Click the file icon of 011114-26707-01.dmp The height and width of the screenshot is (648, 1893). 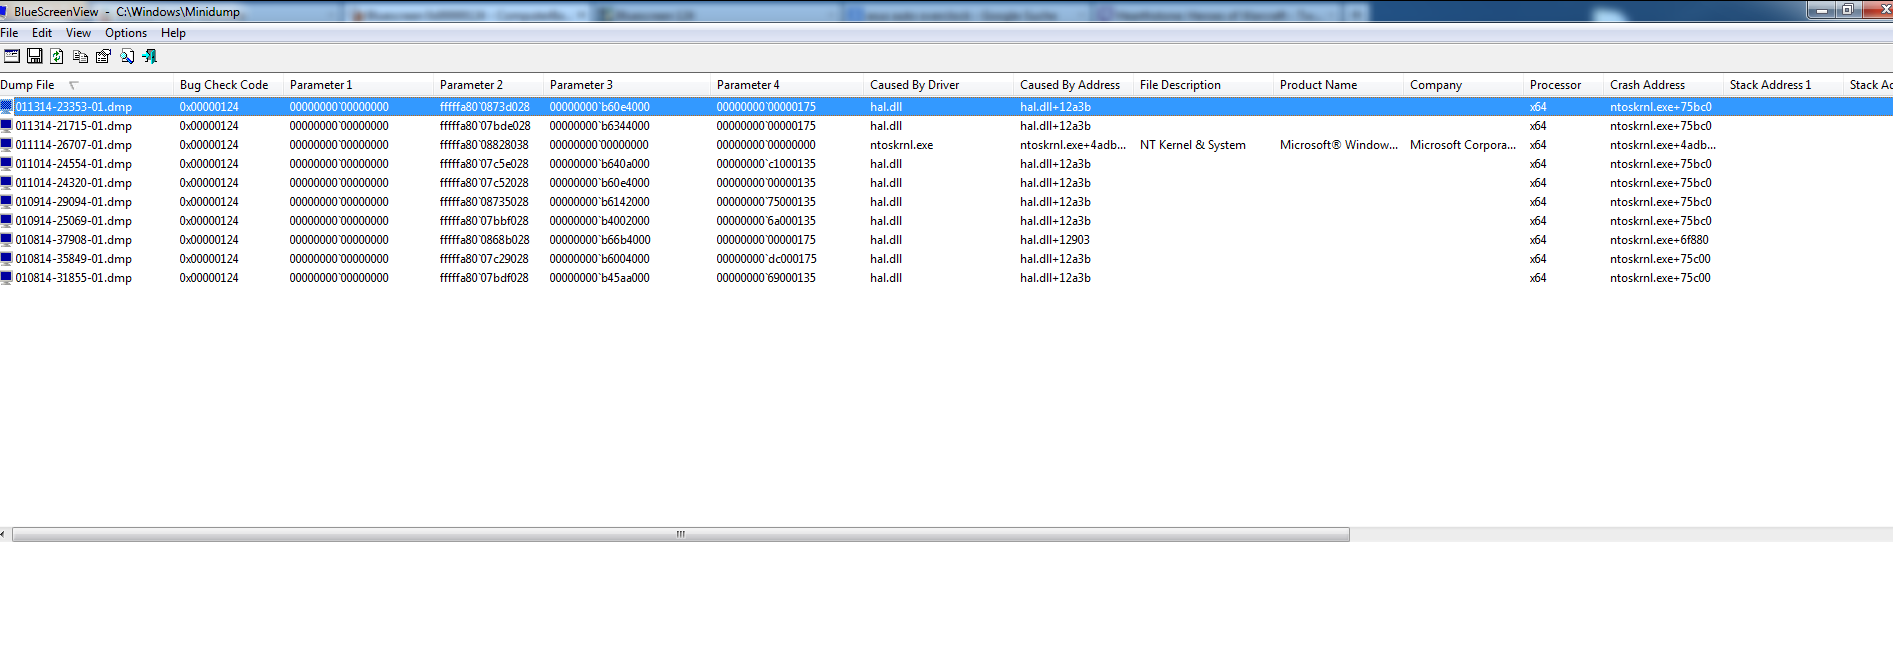(x=6, y=145)
